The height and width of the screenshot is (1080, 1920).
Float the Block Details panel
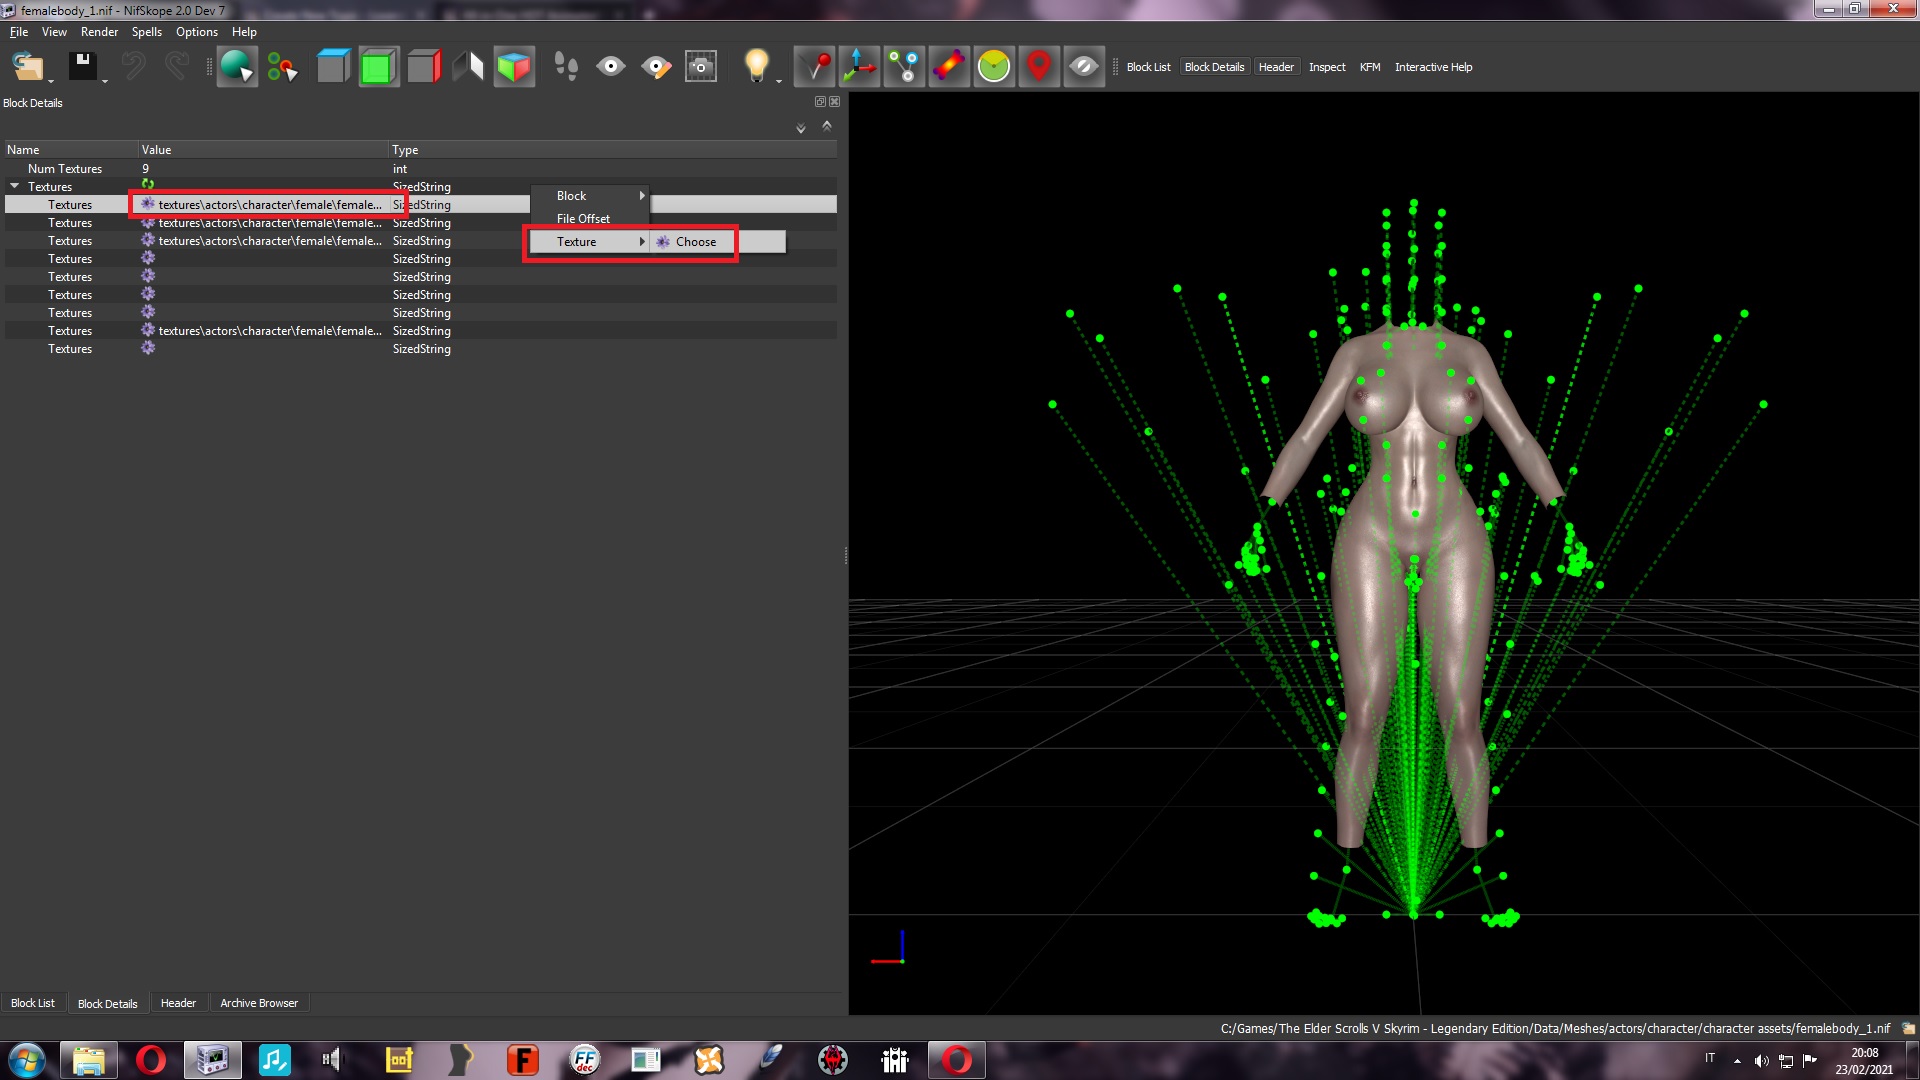pos(820,102)
